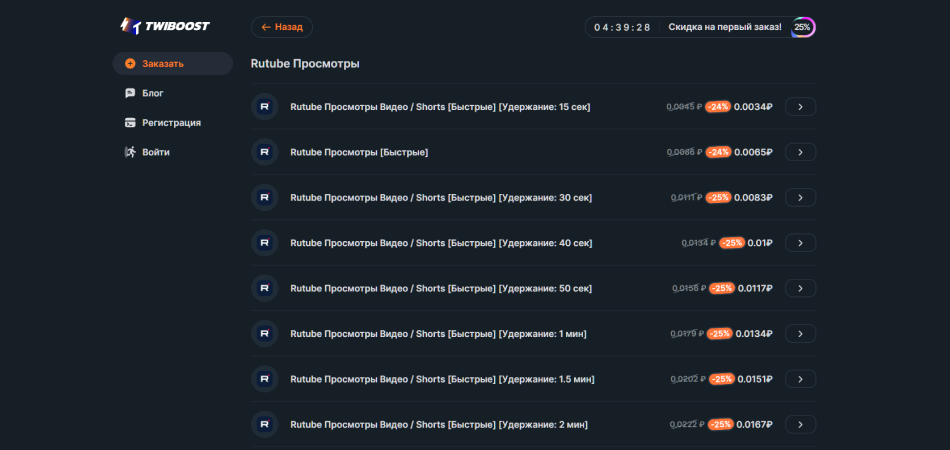Click the -25% badge next to 0.0167₽
950x450 pixels.
click(x=721, y=425)
